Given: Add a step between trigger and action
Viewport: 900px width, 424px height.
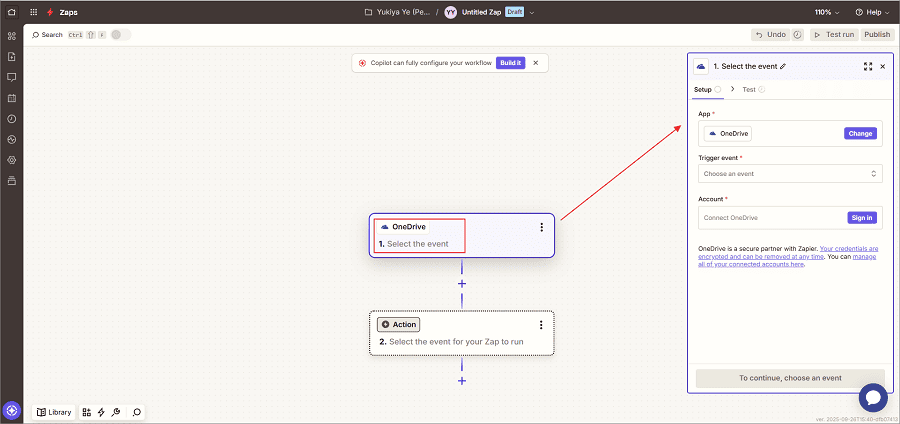Looking at the screenshot, I should (461, 283).
